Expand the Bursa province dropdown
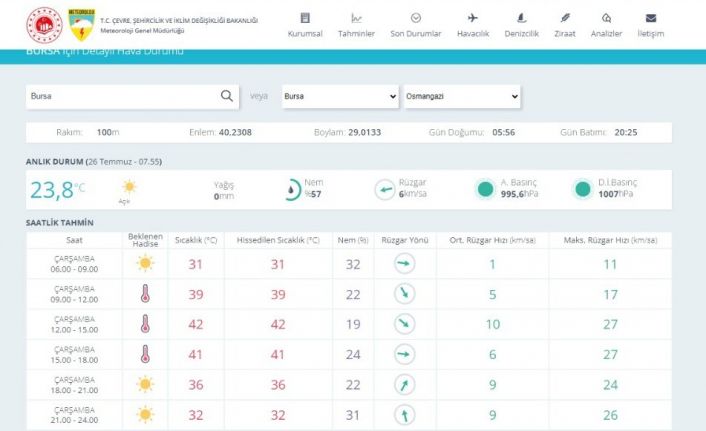Screen dimensions: 706x431 coord(339,96)
